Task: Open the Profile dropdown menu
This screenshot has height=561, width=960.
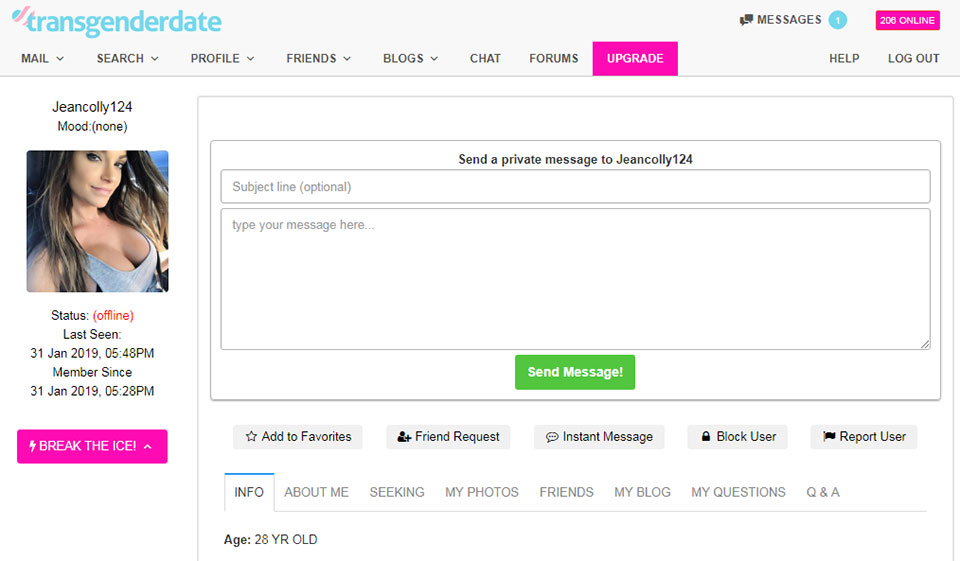Action: pyautogui.click(x=222, y=58)
